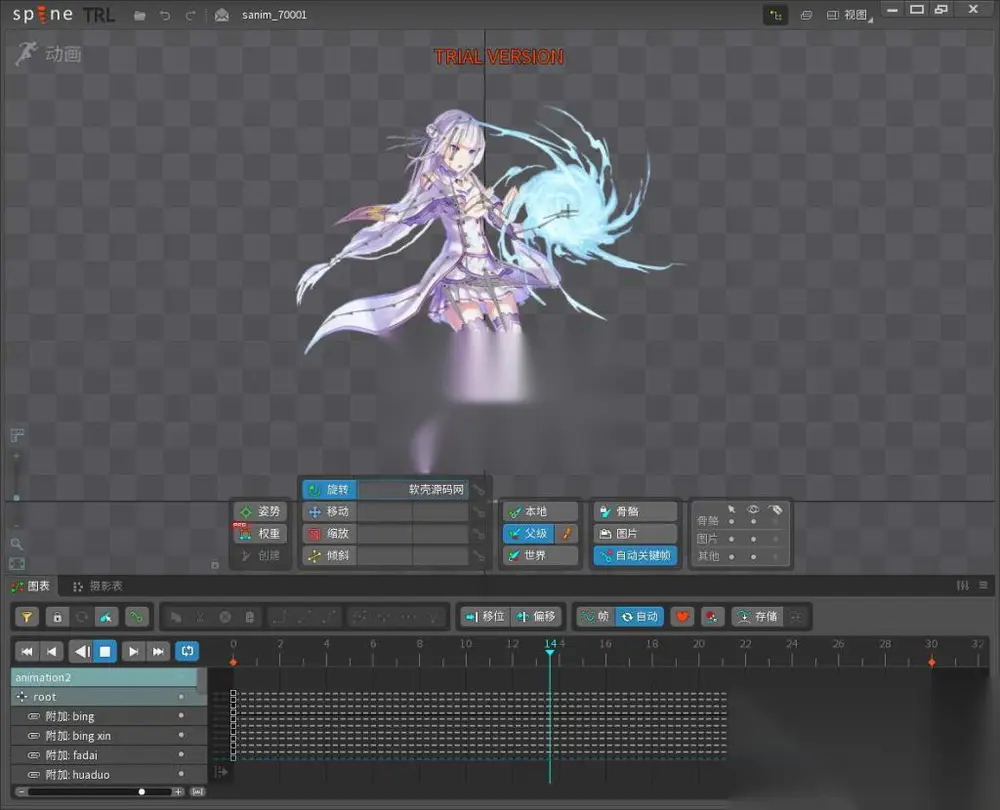
Task: Select the 旋转 rotate tool
Action: (329, 490)
